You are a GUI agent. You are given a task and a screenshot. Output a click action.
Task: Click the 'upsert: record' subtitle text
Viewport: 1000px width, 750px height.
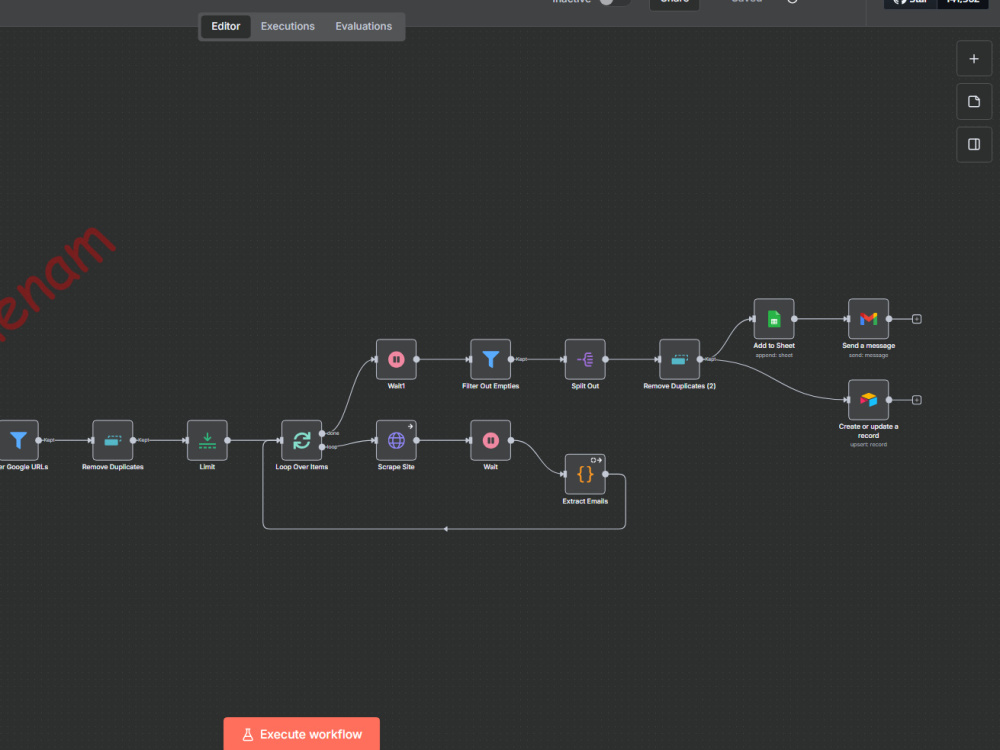pos(868,445)
